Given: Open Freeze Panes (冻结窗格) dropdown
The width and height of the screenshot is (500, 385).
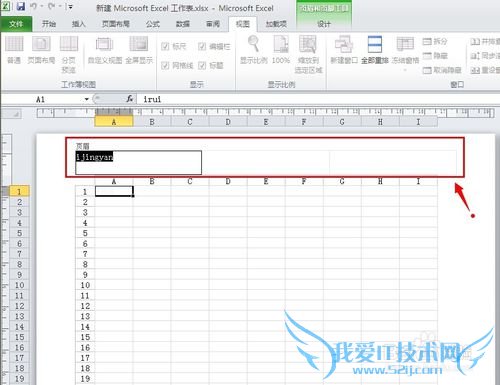Looking at the screenshot, I should pos(405,54).
